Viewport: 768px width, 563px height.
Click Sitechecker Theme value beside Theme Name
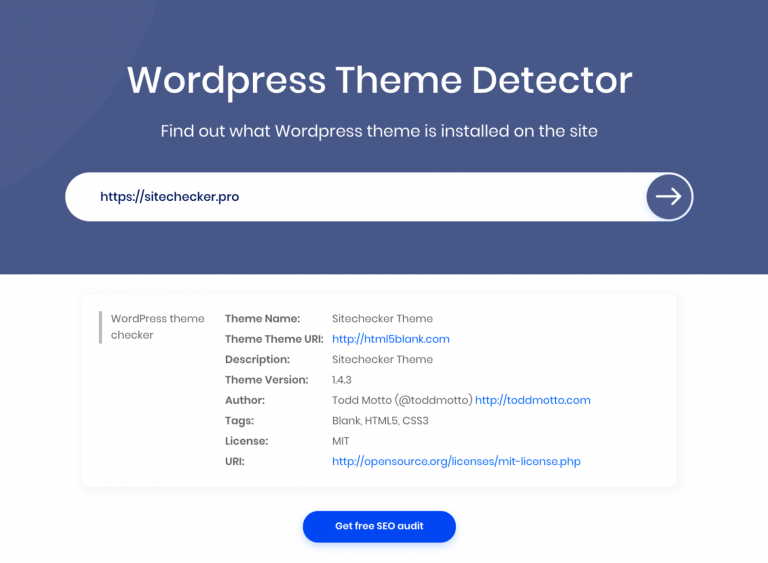click(x=382, y=319)
